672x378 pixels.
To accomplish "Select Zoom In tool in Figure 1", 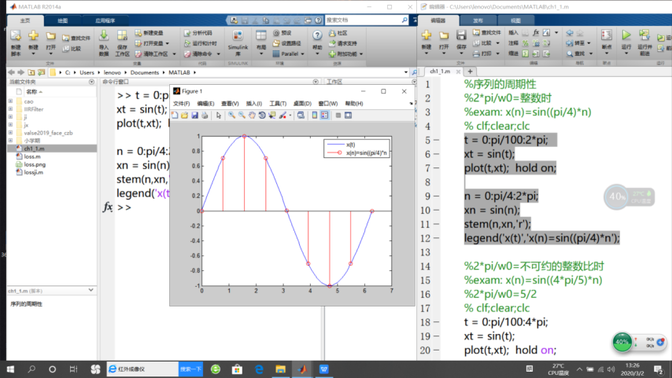I will click(x=231, y=115).
